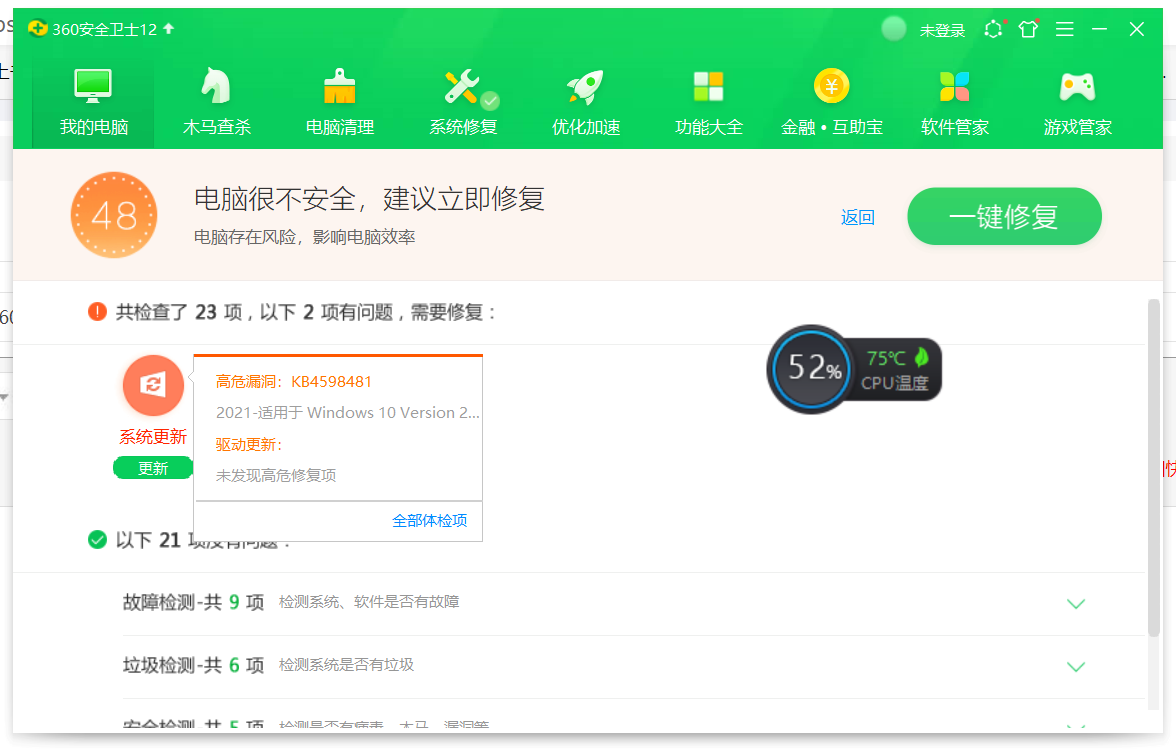Image resolution: width=1176 pixels, height=749 pixels.
Task: Click 检测系统是否有垃圾 description
Action: tap(346, 665)
